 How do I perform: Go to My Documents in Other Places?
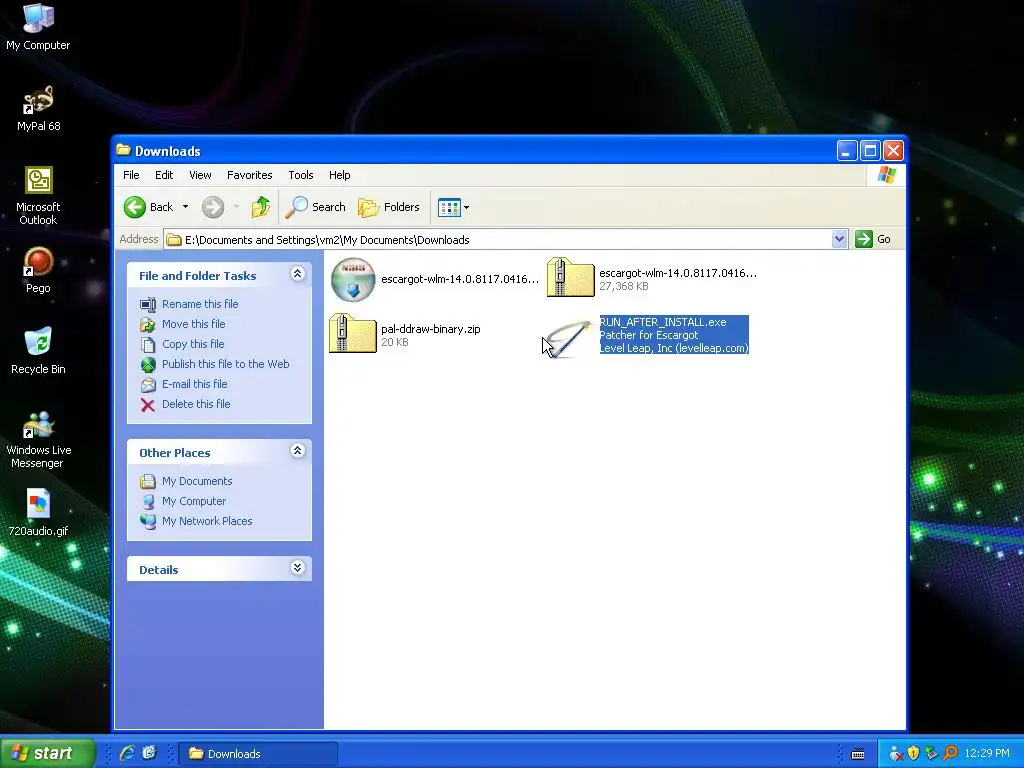(x=197, y=481)
